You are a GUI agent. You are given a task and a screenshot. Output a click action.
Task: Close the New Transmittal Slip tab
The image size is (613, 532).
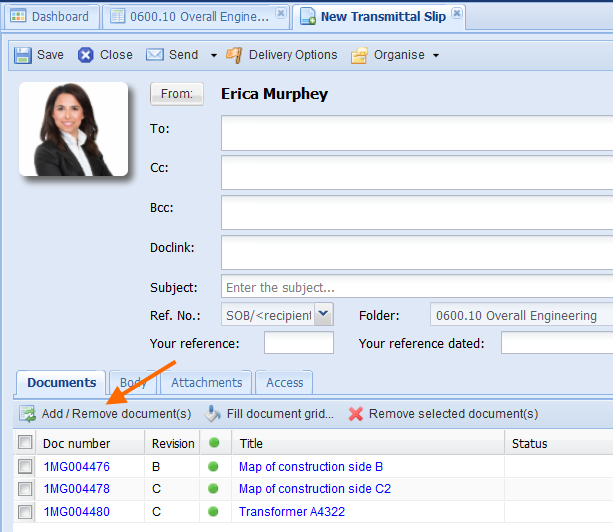457,13
